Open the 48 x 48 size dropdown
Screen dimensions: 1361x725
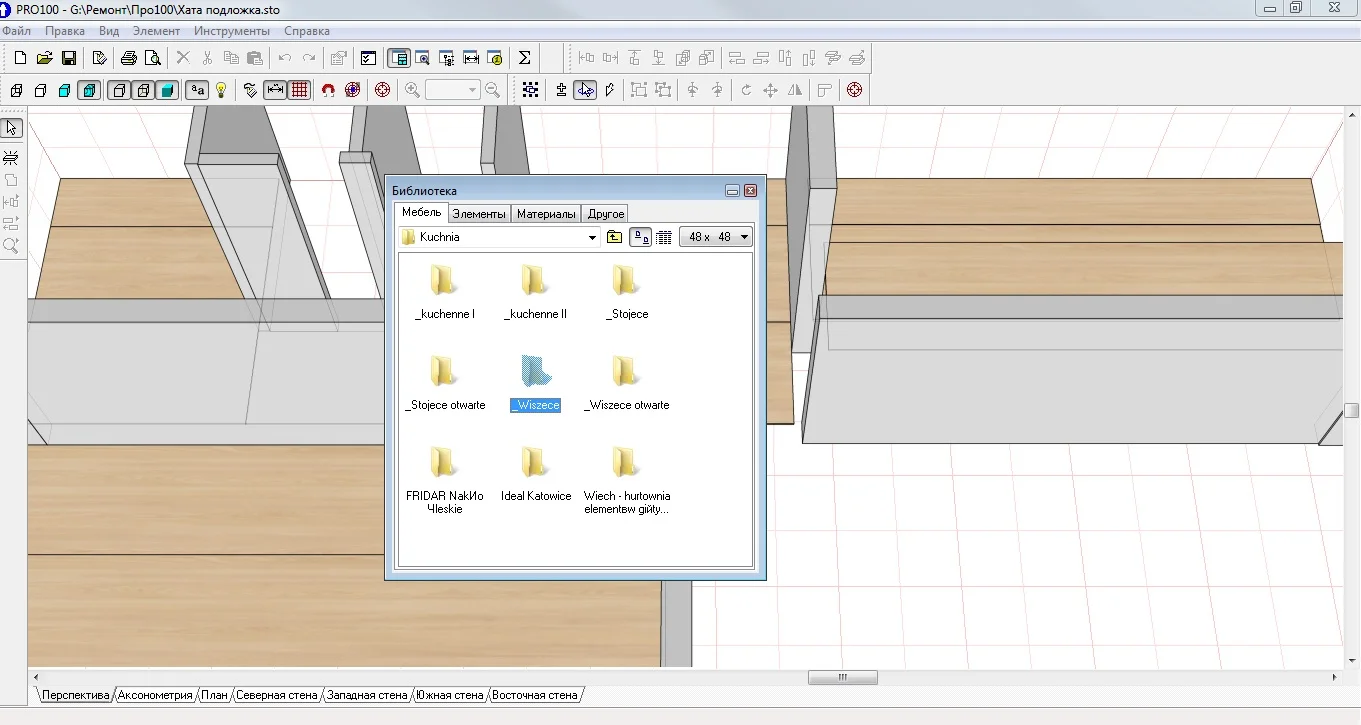(x=744, y=237)
